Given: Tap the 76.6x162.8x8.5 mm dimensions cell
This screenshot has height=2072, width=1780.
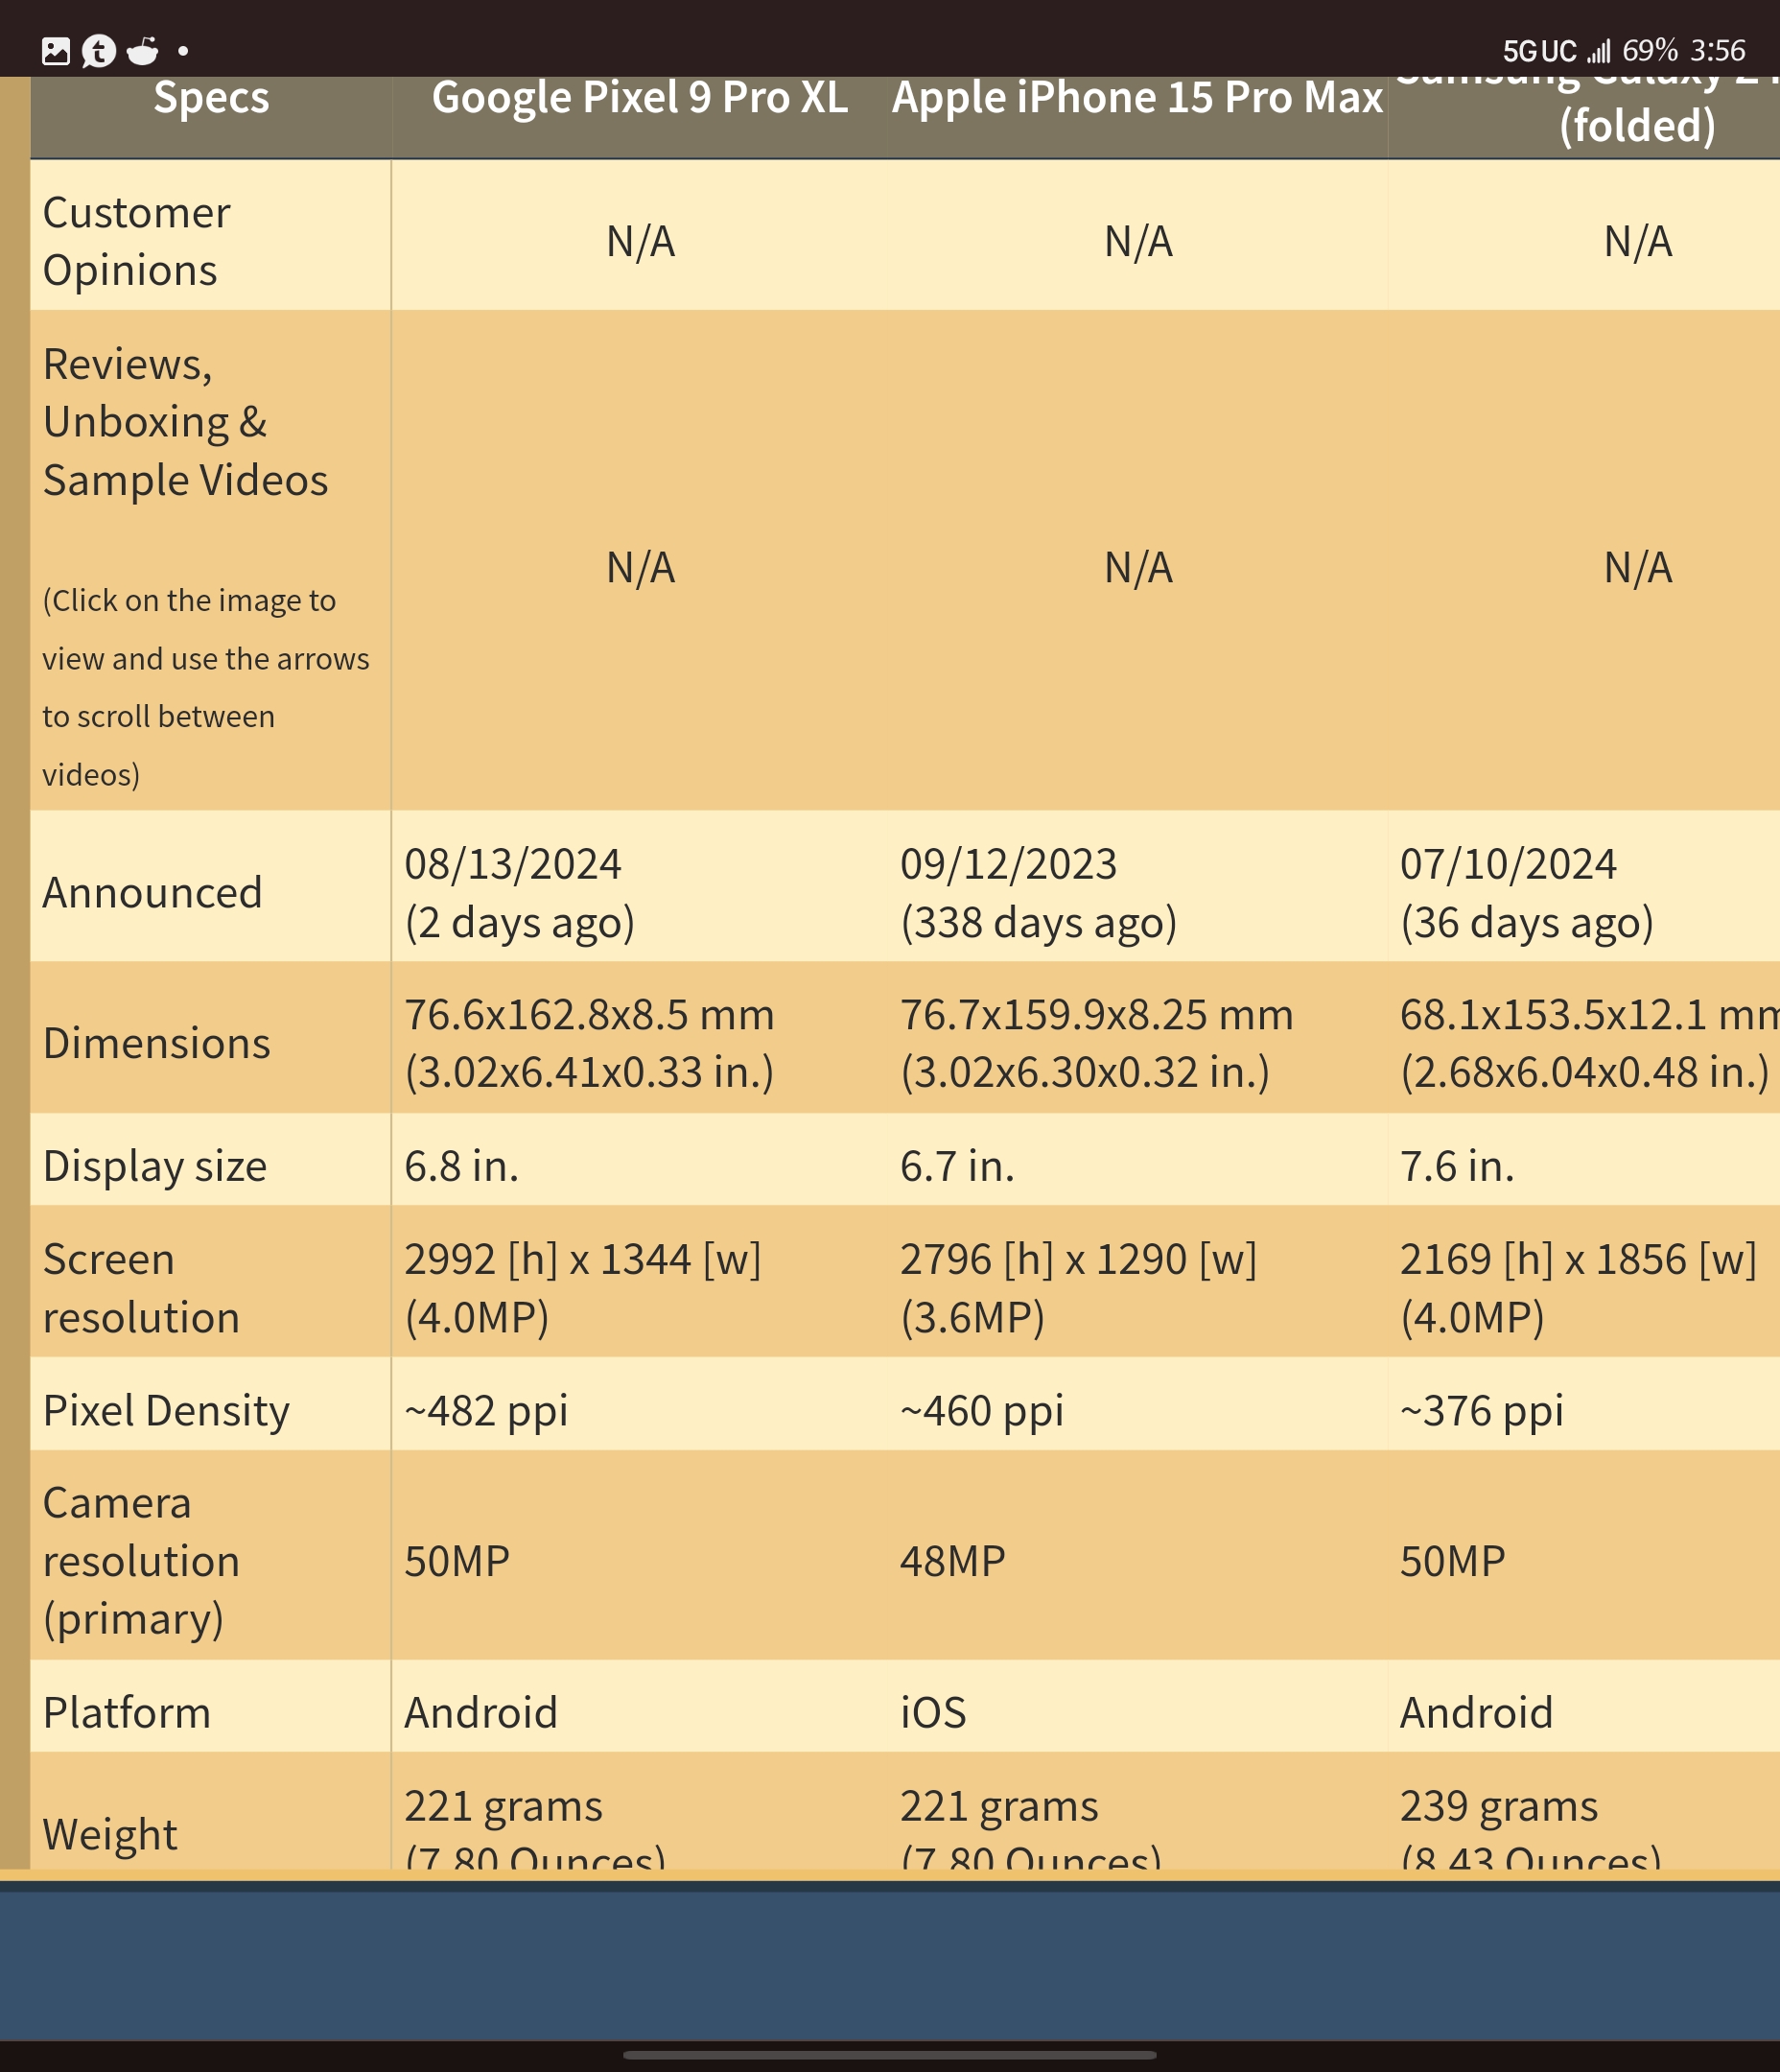Looking at the screenshot, I should coord(589,1043).
